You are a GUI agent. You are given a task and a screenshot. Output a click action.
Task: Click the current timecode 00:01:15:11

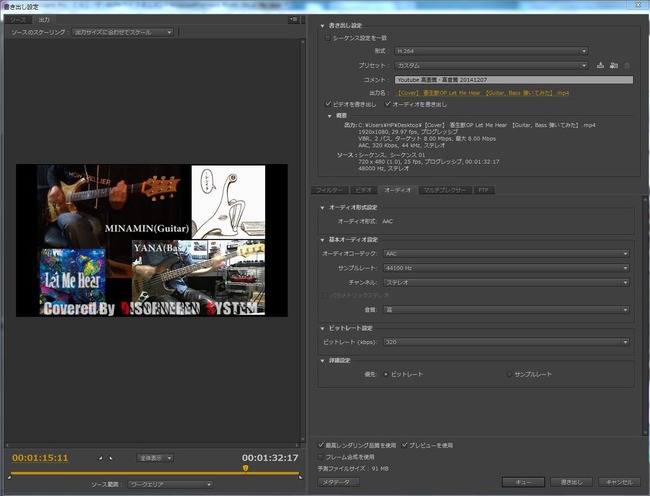(40, 458)
